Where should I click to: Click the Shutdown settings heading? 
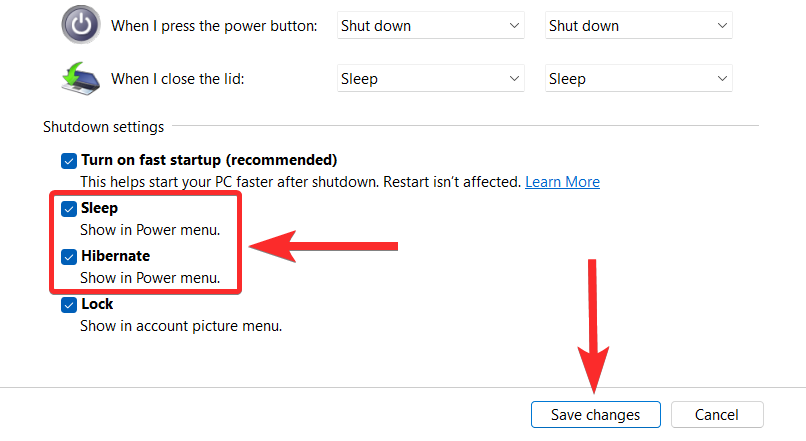pos(104,127)
